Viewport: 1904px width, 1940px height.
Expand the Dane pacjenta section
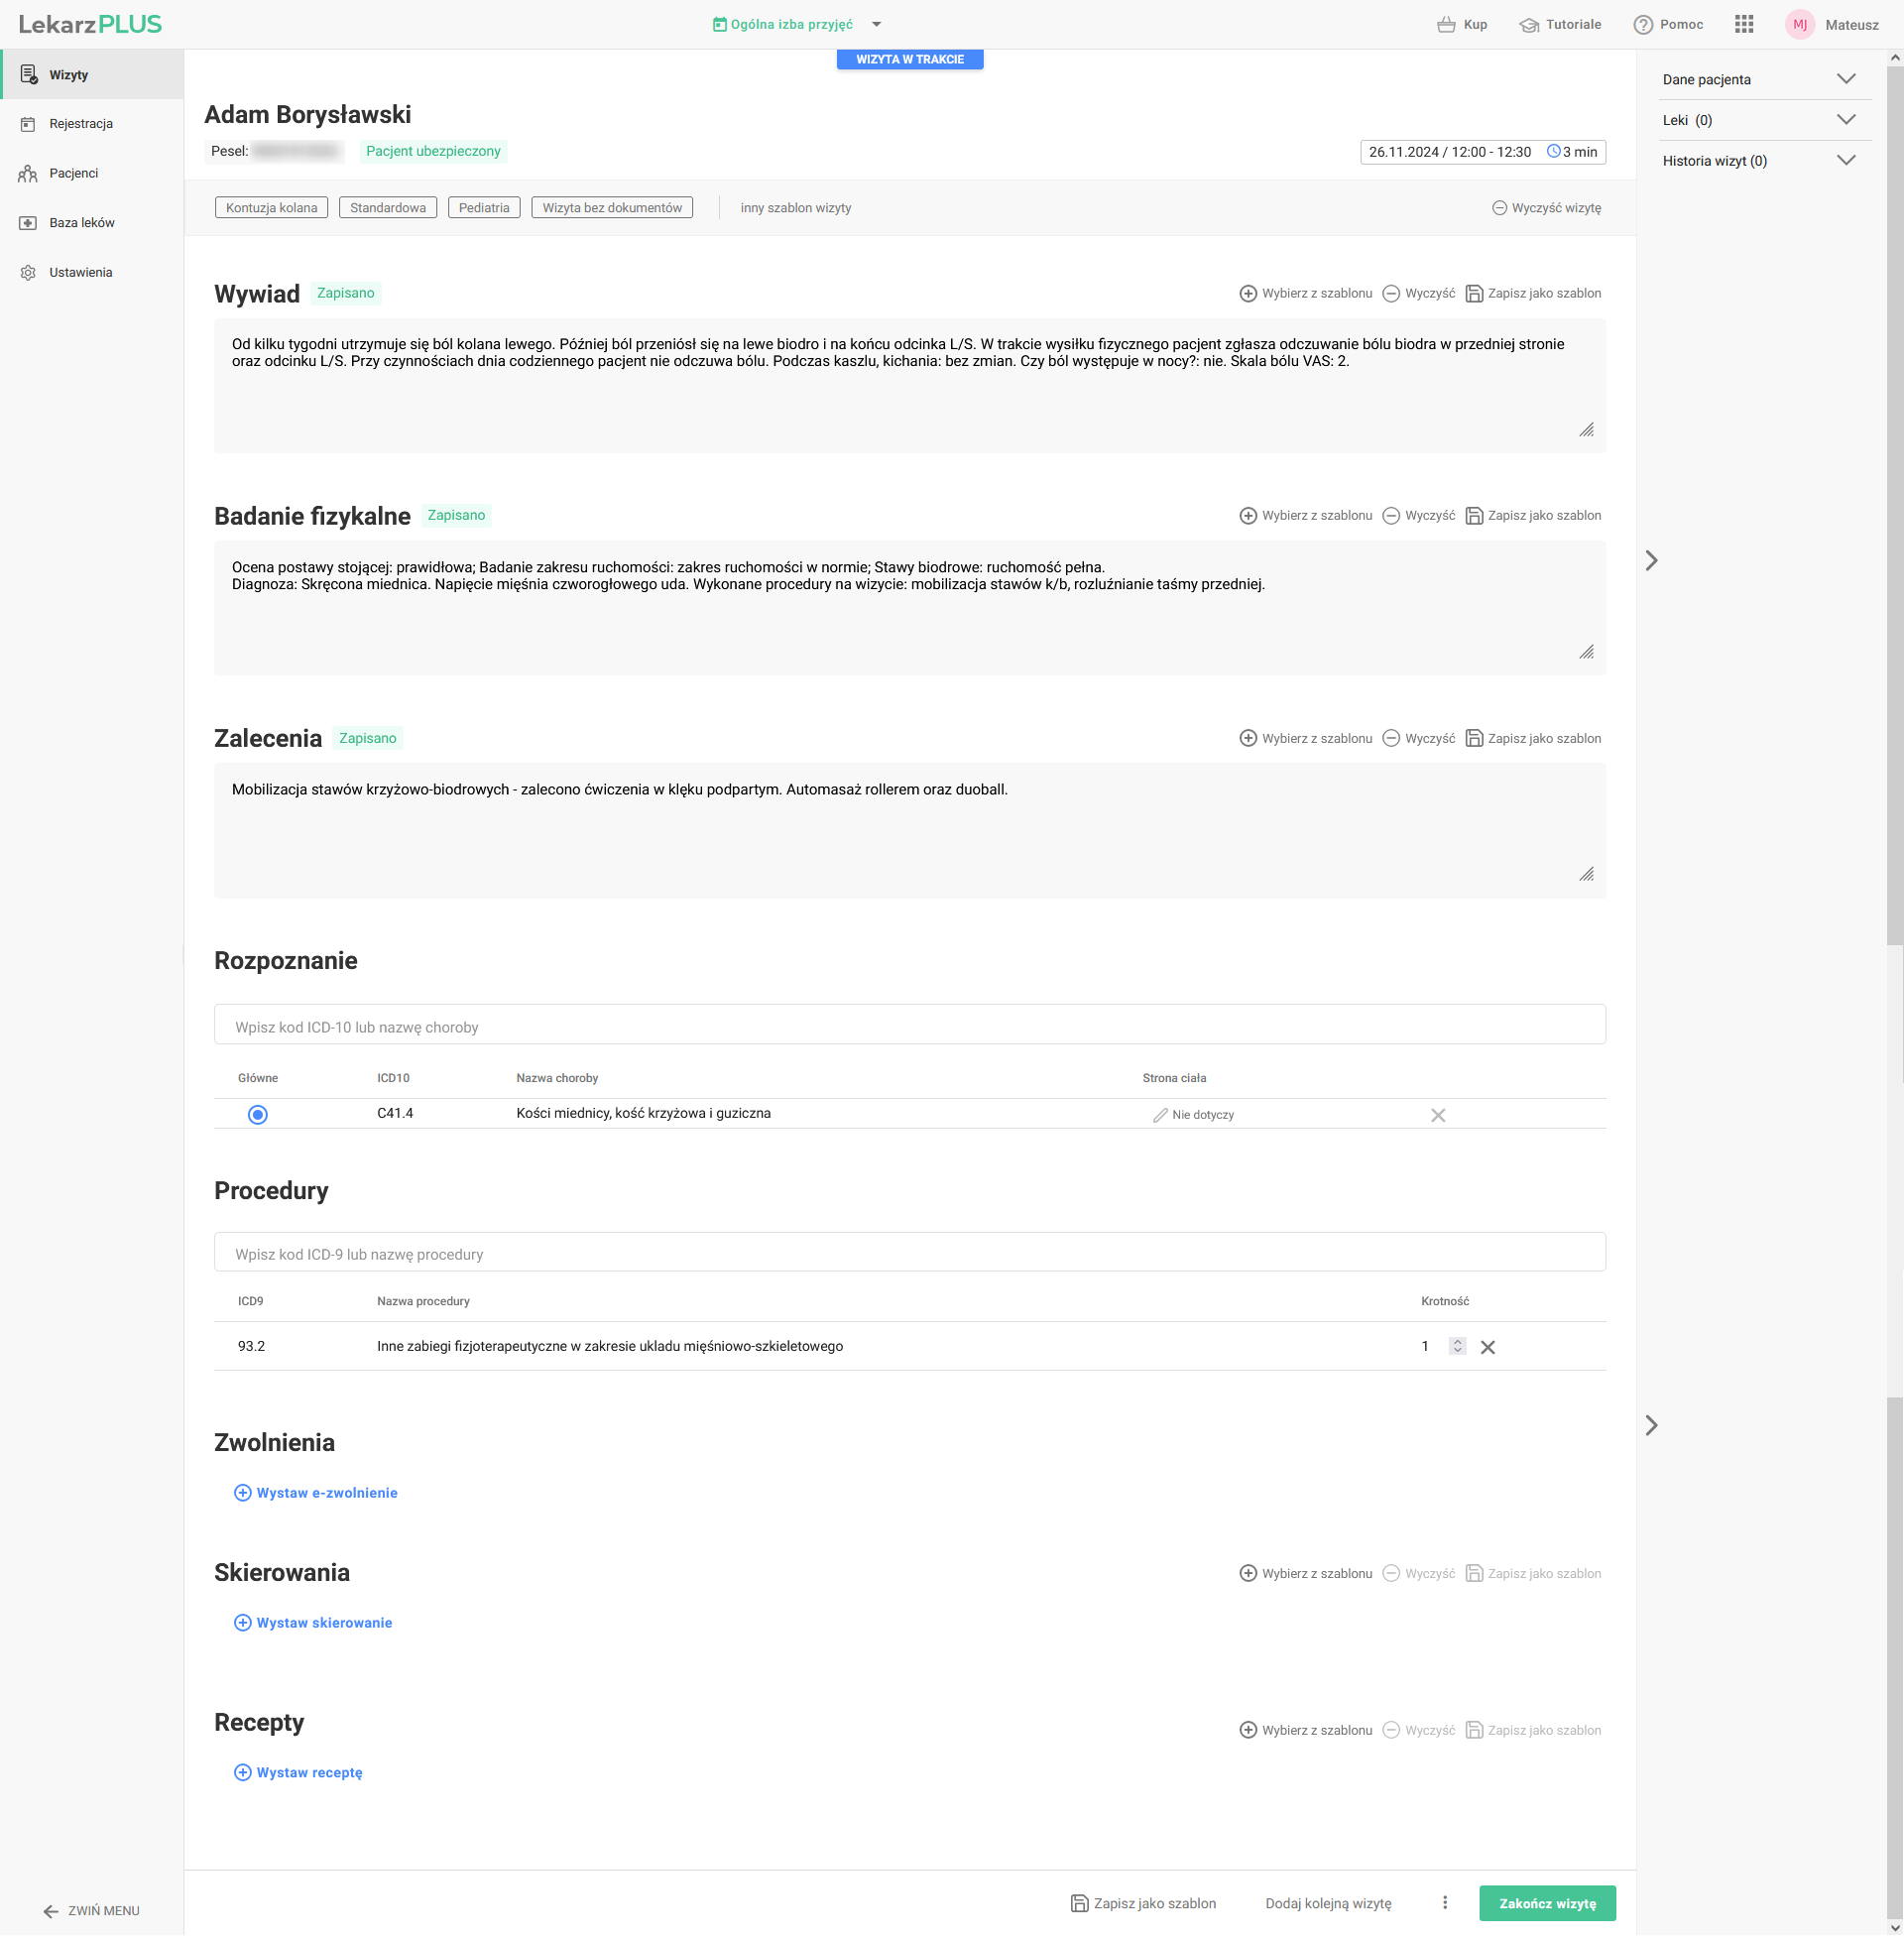(x=1846, y=79)
